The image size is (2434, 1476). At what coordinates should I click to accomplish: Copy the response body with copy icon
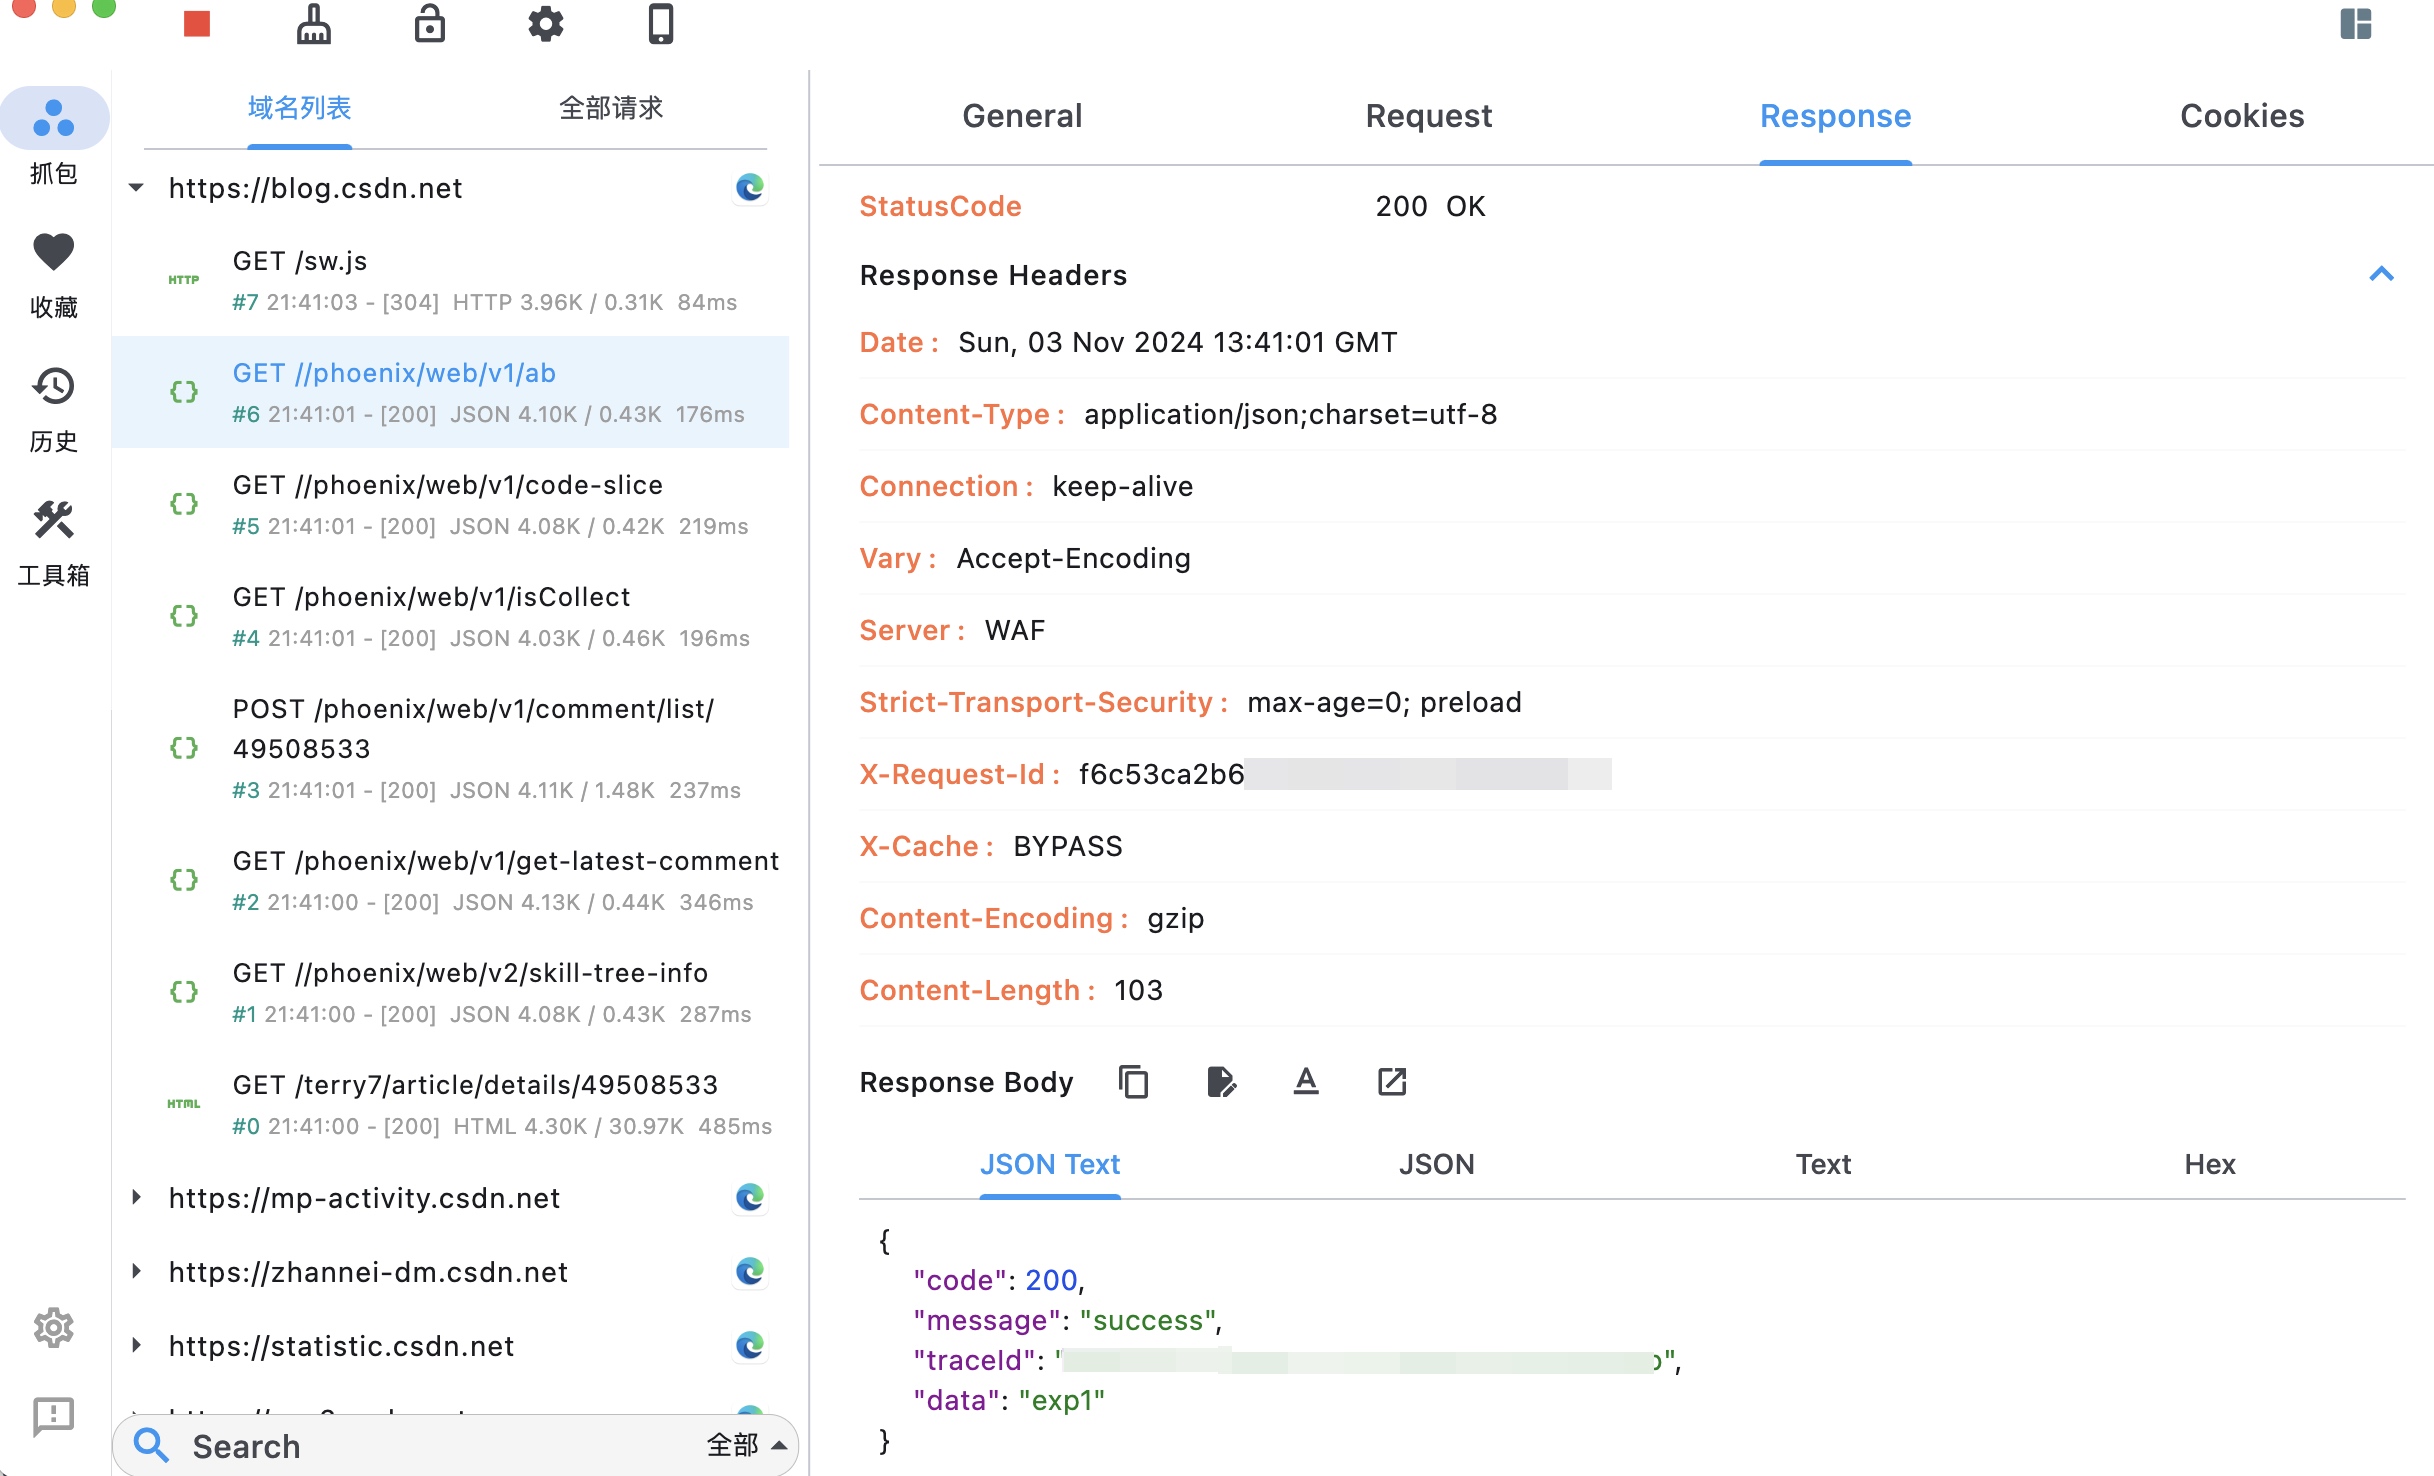click(1133, 1082)
